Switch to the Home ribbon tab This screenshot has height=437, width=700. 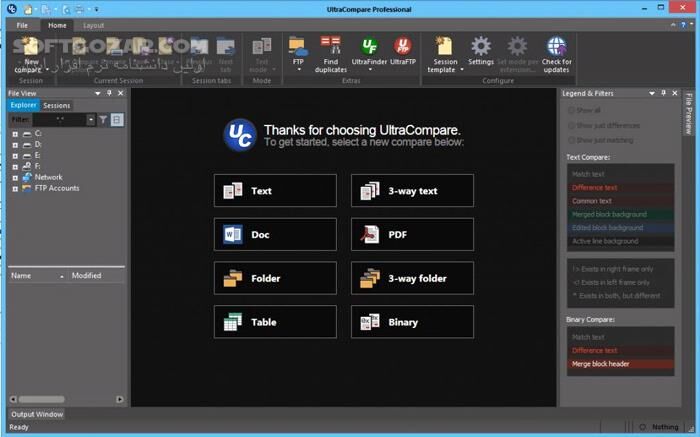tap(57, 25)
